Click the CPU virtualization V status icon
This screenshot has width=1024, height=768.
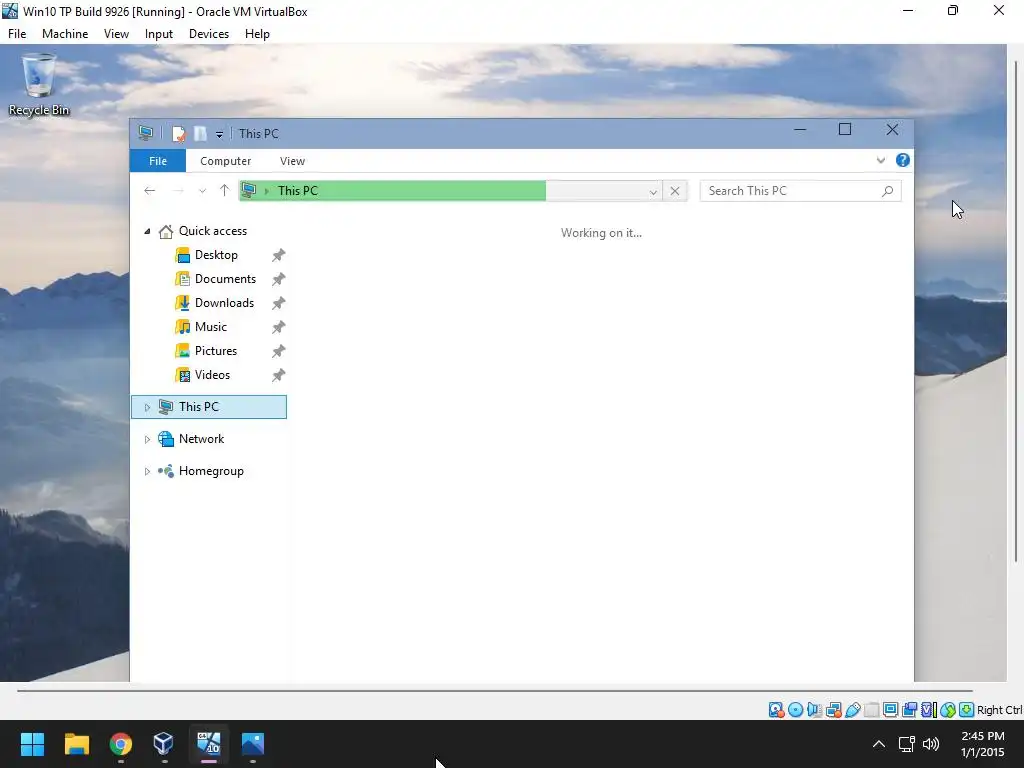928,710
